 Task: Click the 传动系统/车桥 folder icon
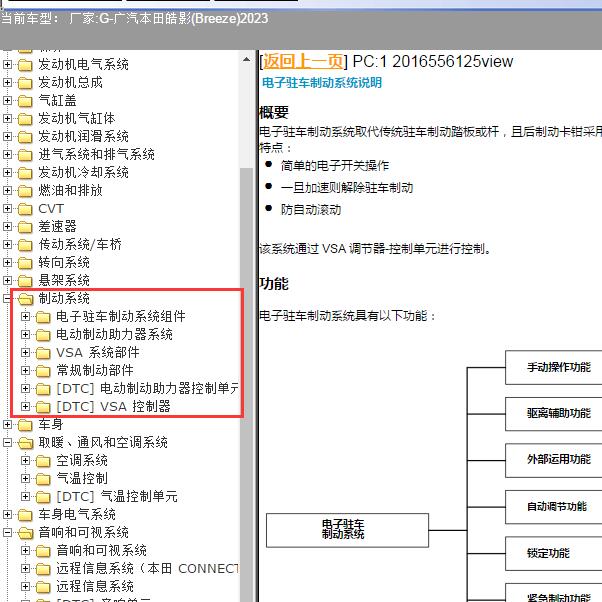pyautogui.click(x=25, y=245)
